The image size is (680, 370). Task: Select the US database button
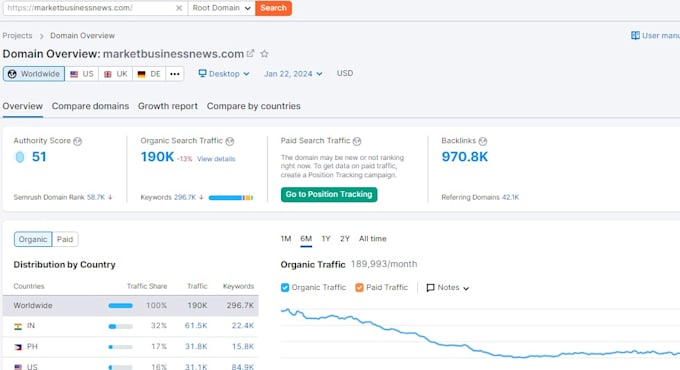tap(82, 74)
